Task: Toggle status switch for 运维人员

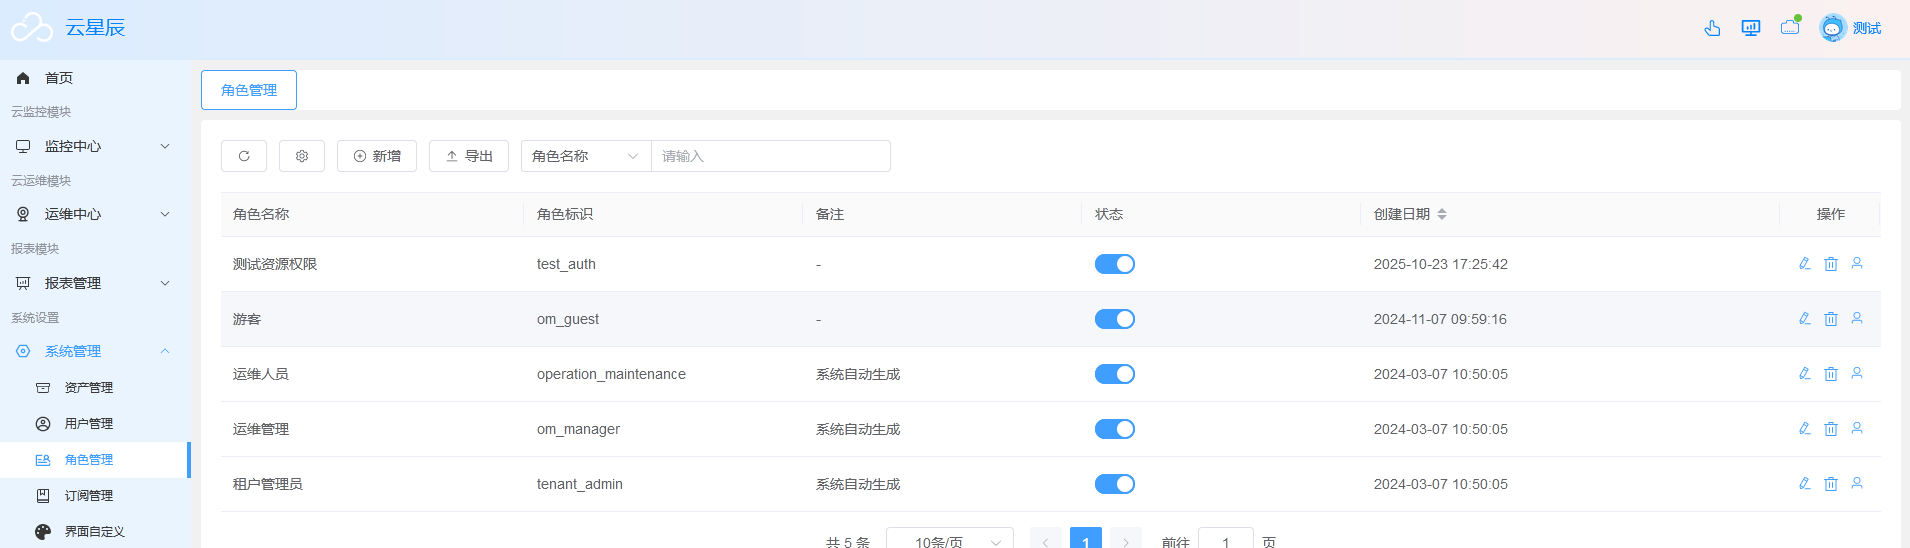Action: 1115,374
